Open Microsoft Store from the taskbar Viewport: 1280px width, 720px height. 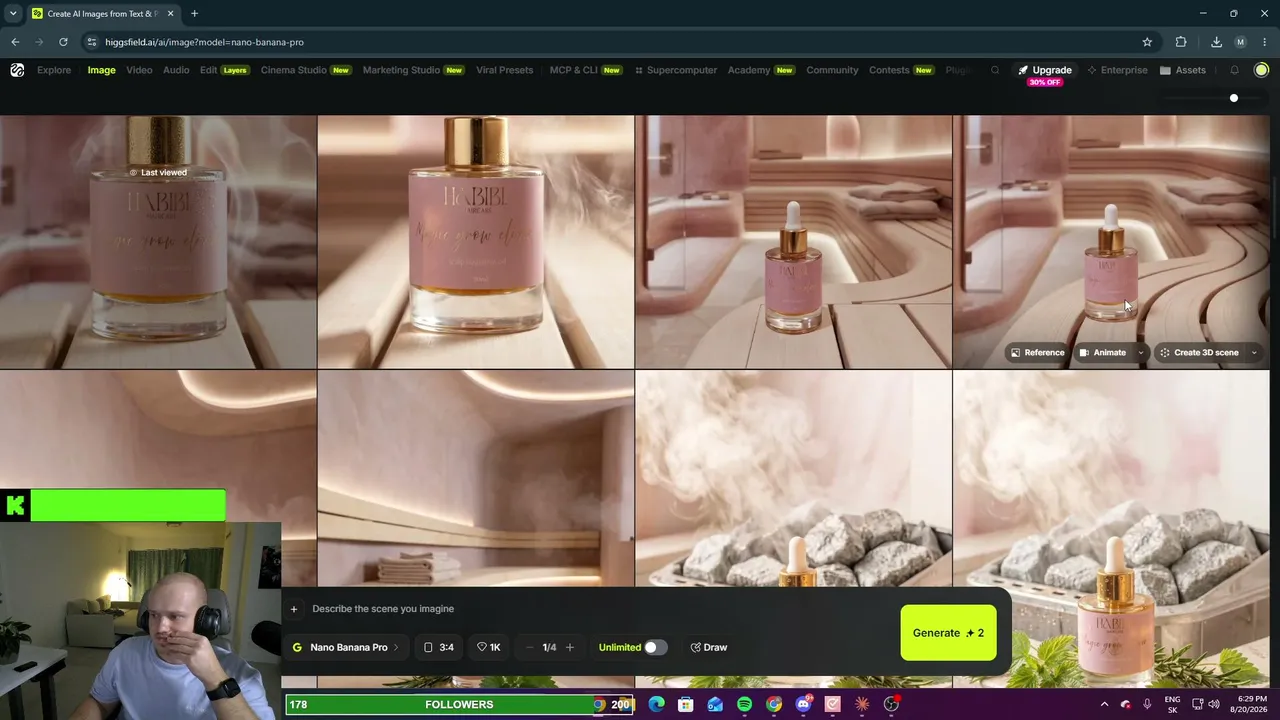[686, 704]
